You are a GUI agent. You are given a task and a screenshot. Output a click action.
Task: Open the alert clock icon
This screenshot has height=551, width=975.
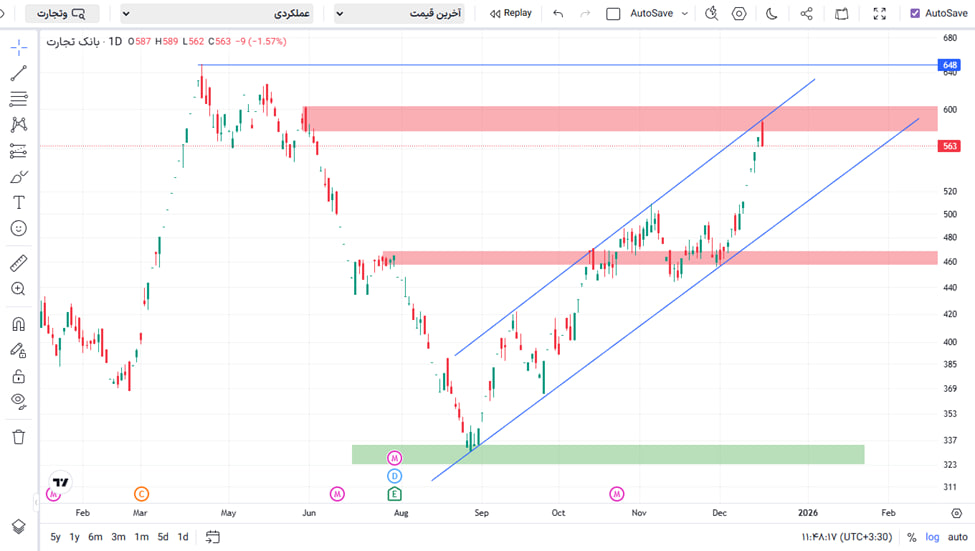[711, 13]
